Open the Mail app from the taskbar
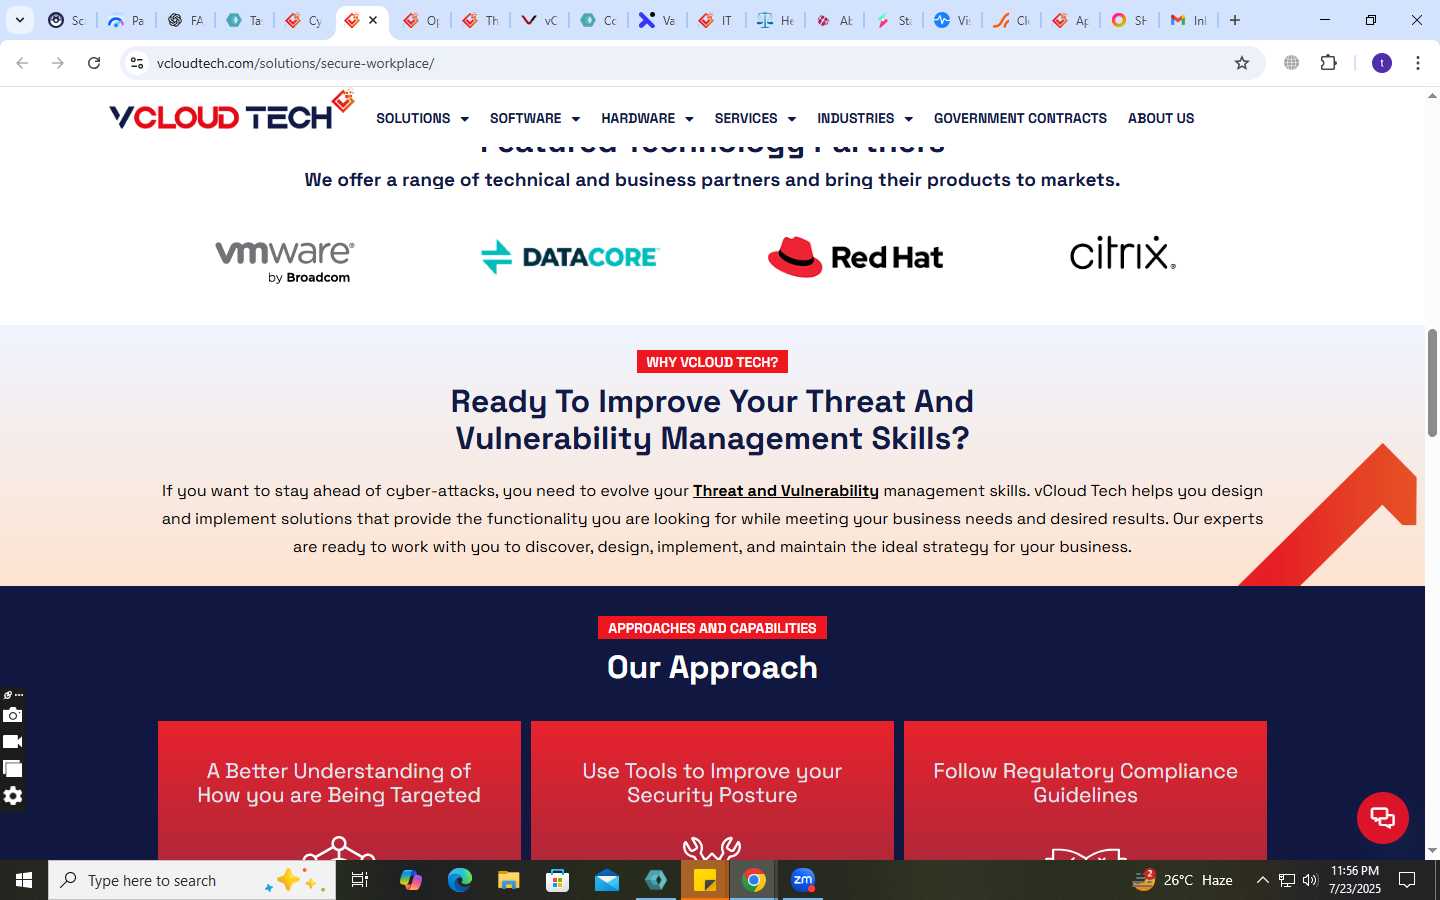Image resolution: width=1440 pixels, height=900 pixels. 607,880
